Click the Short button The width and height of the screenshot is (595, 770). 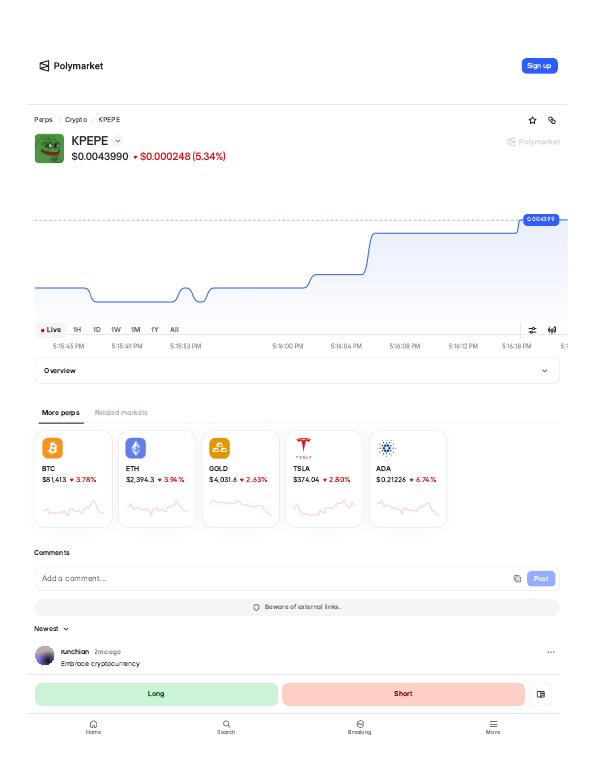[x=403, y=694]
